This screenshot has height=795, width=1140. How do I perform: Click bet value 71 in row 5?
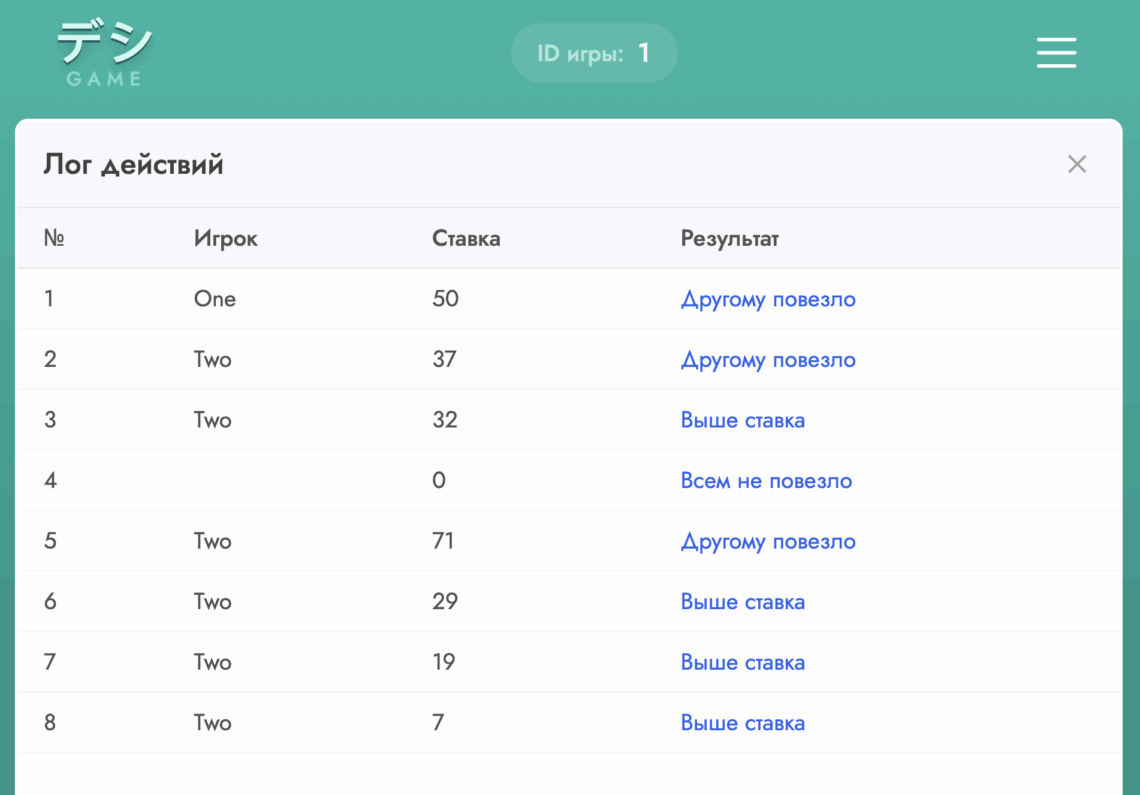tap(443, 542)
